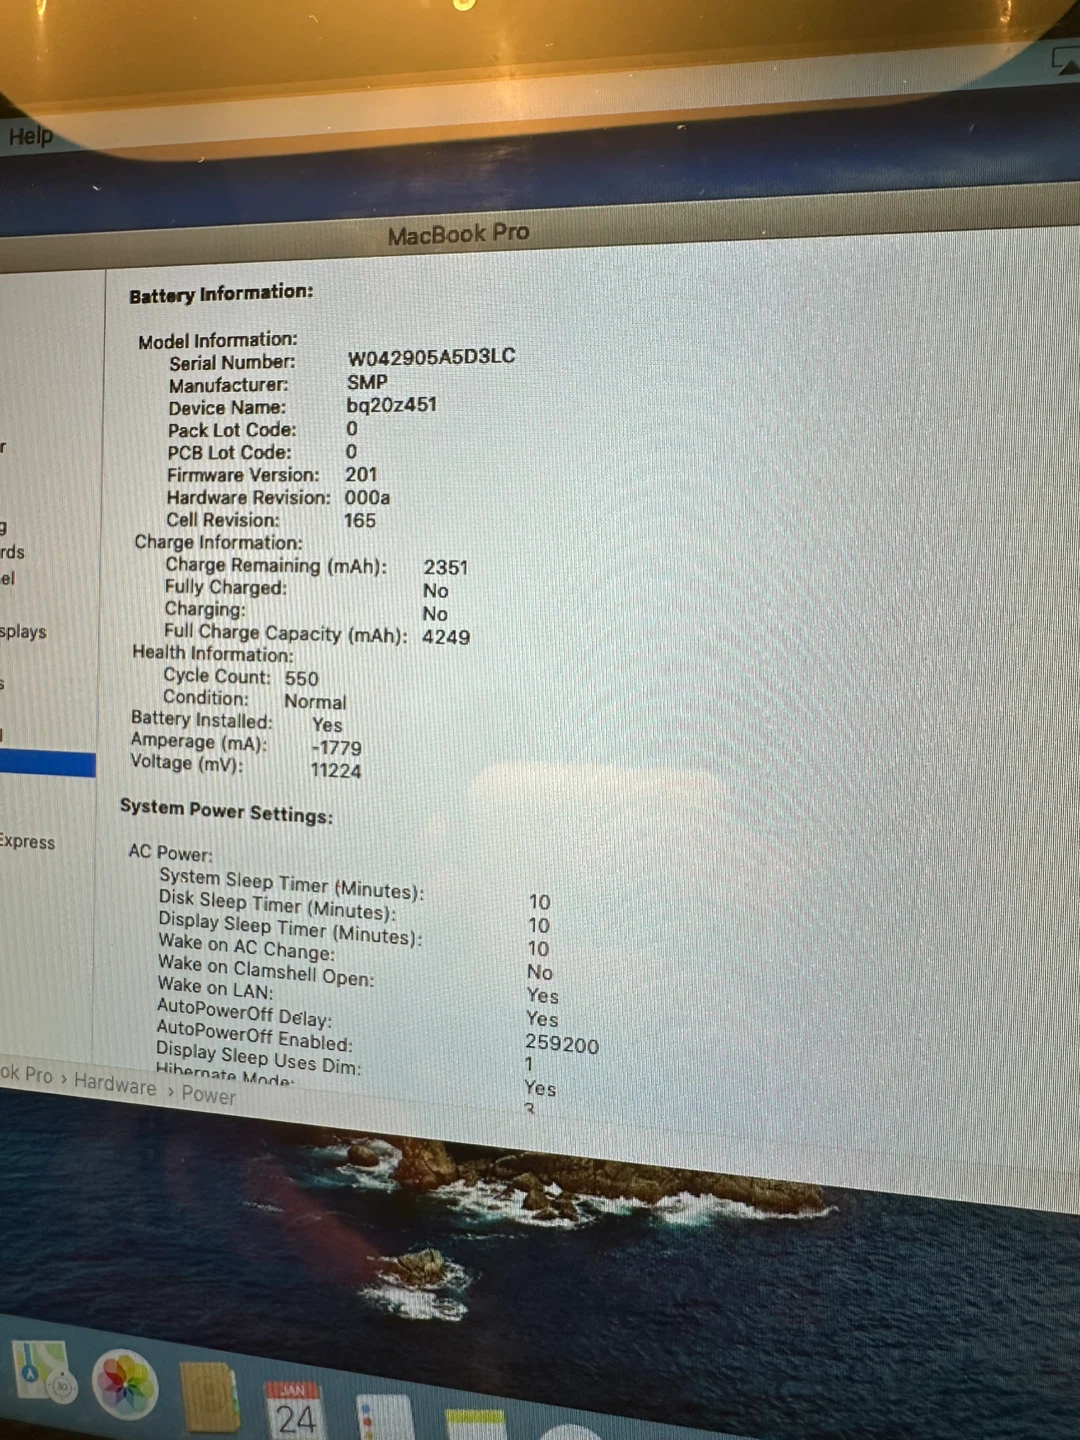Click the 'Hardware Revision:' label
Image resolution: width=1080 pixels, height=1440 pixels.
248,497
